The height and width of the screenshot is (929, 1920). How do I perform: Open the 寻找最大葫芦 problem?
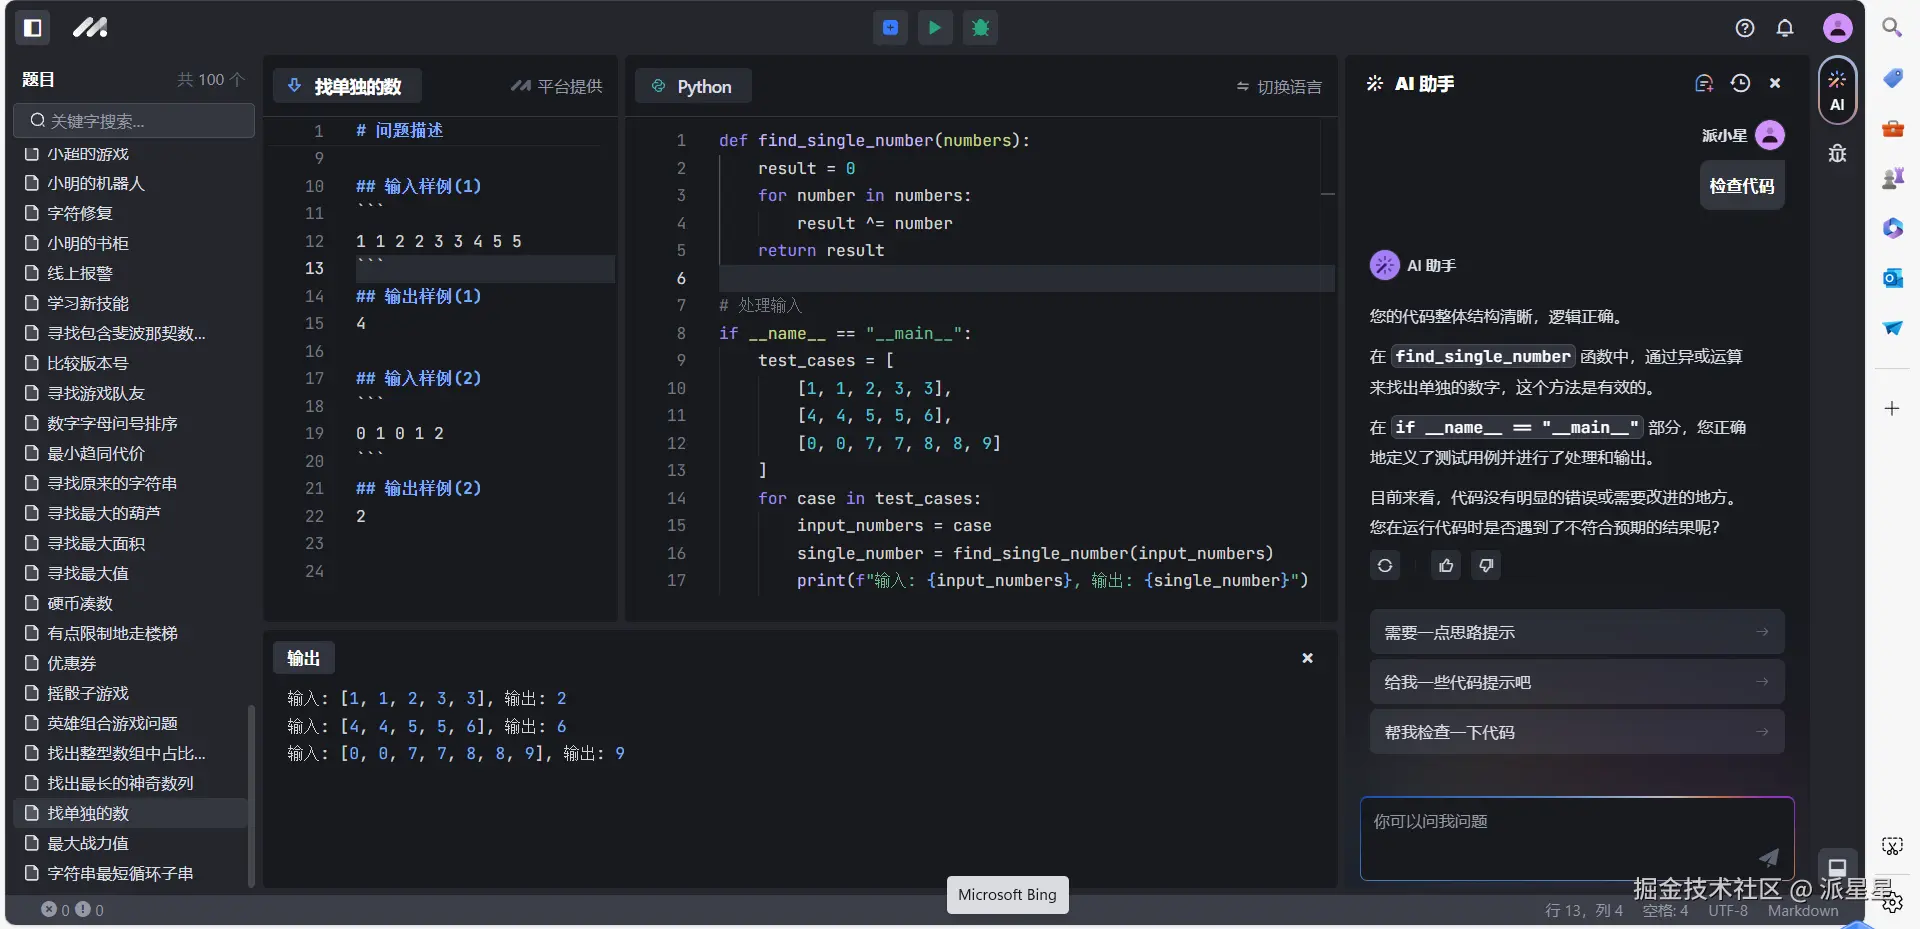[x=130, y=514]
